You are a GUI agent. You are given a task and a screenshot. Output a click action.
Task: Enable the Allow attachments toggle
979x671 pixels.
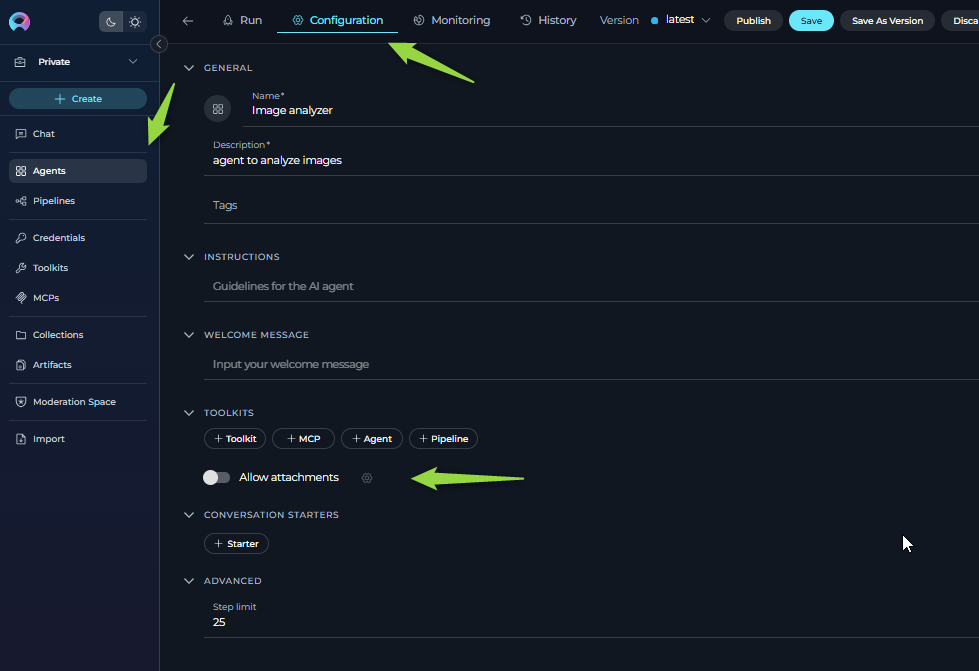click(x=216, y=478)
